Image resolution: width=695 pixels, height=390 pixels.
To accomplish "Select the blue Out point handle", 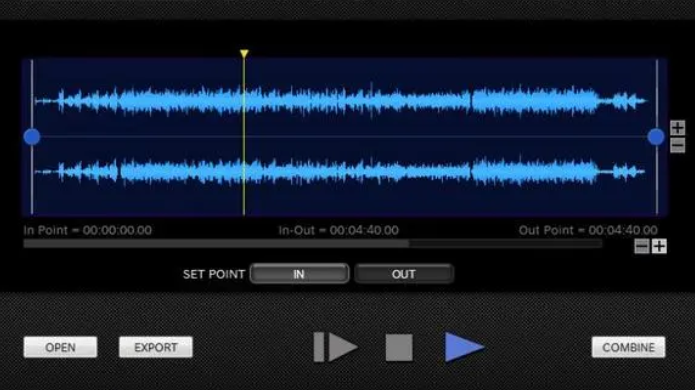I will tap(656, 136).
